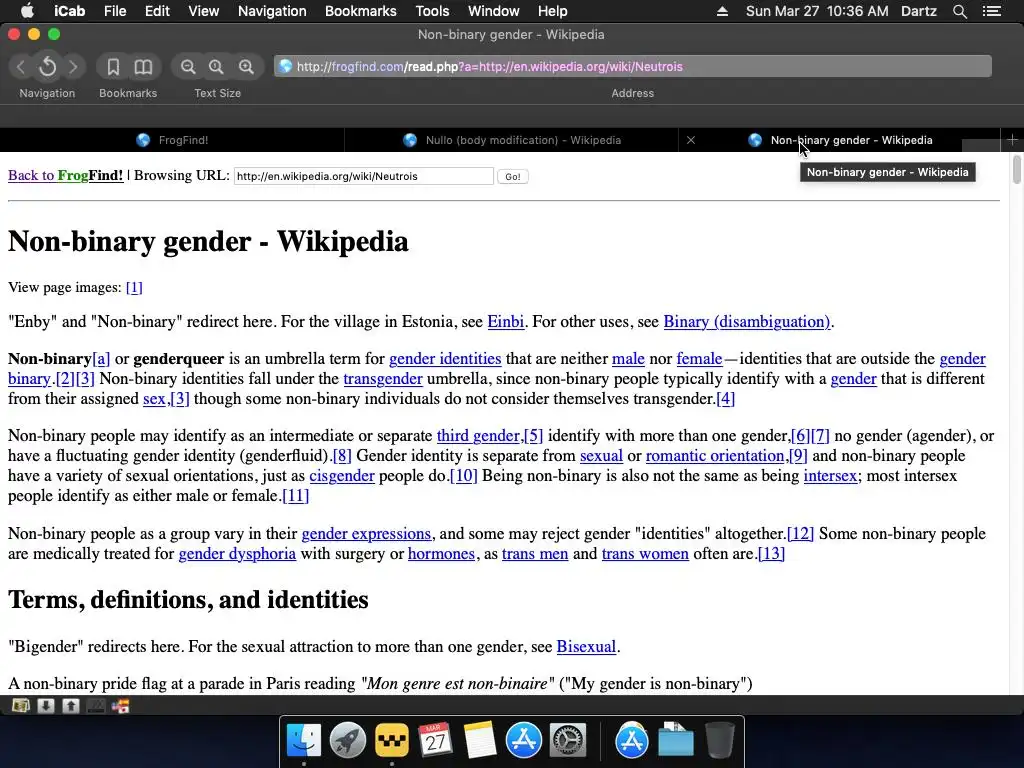Open the Trash in the Dock
The height and width of the screenshot is (768, 1024).
point(719,741)
